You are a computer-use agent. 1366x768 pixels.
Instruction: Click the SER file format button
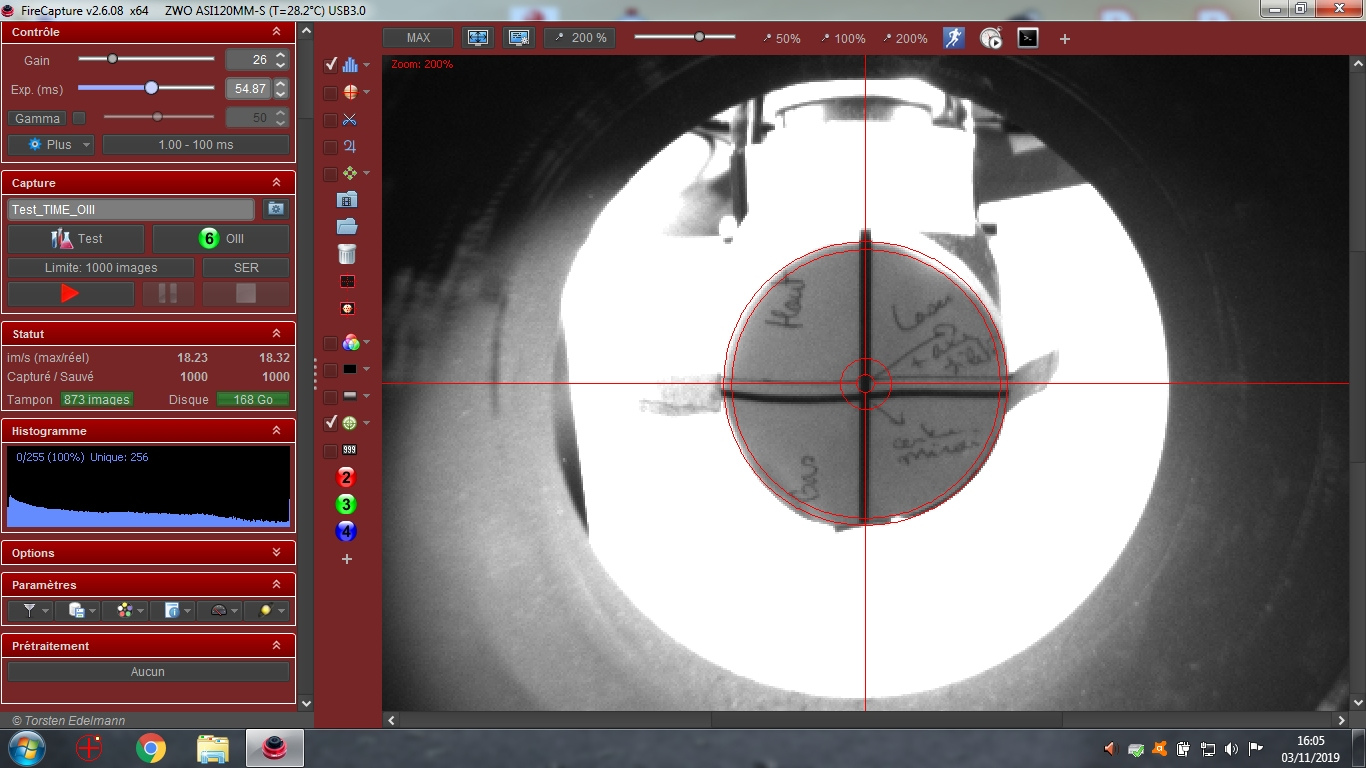(246, 268)
